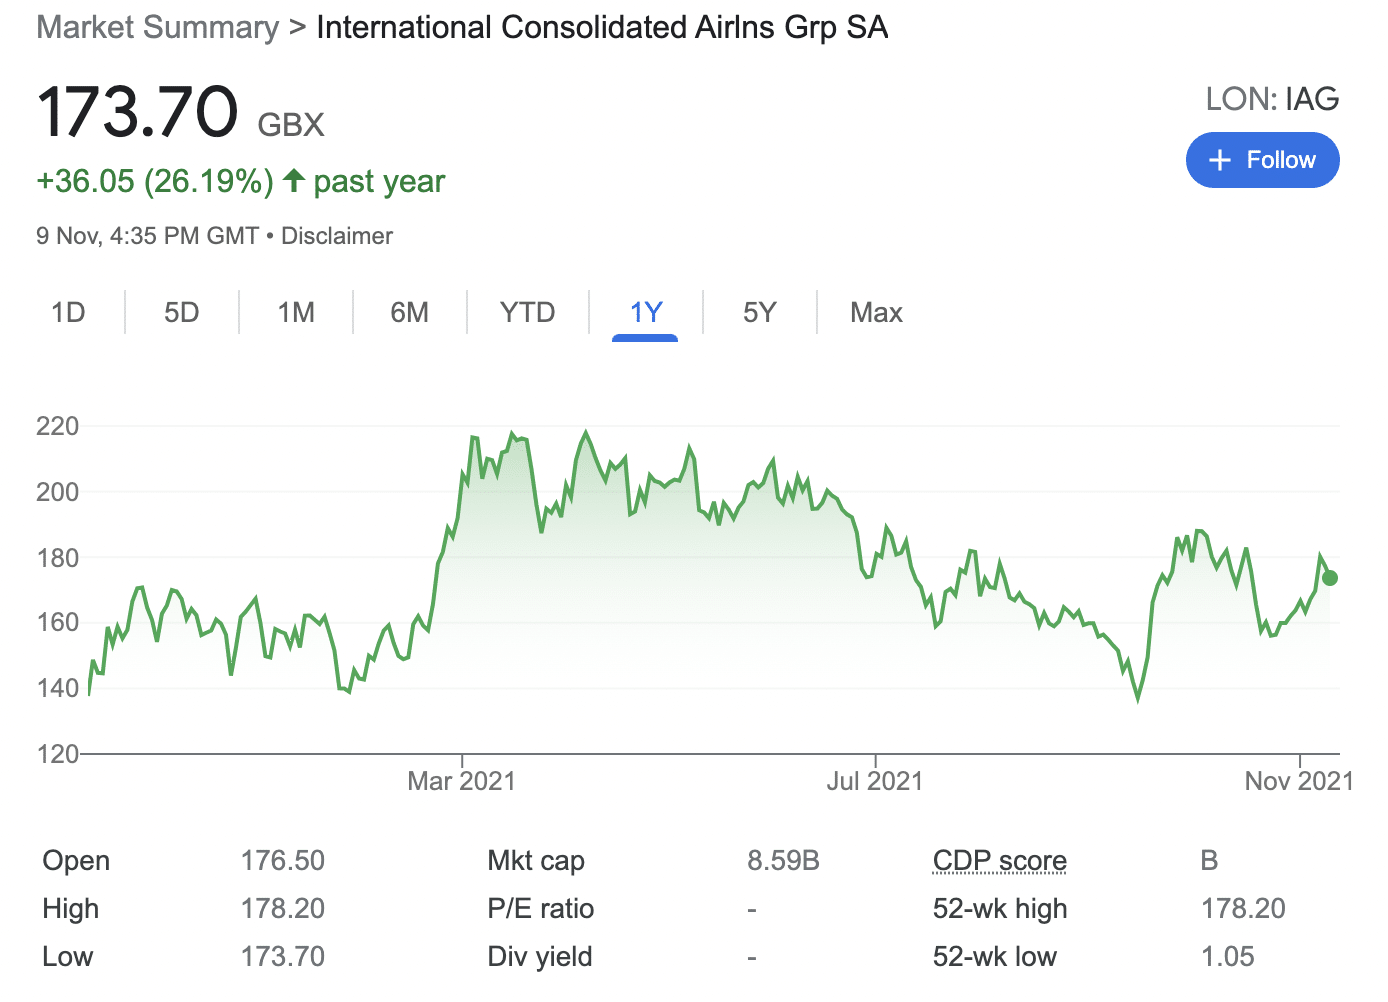
Task: Select the 5D range tab
Action: tap(182, 313)
